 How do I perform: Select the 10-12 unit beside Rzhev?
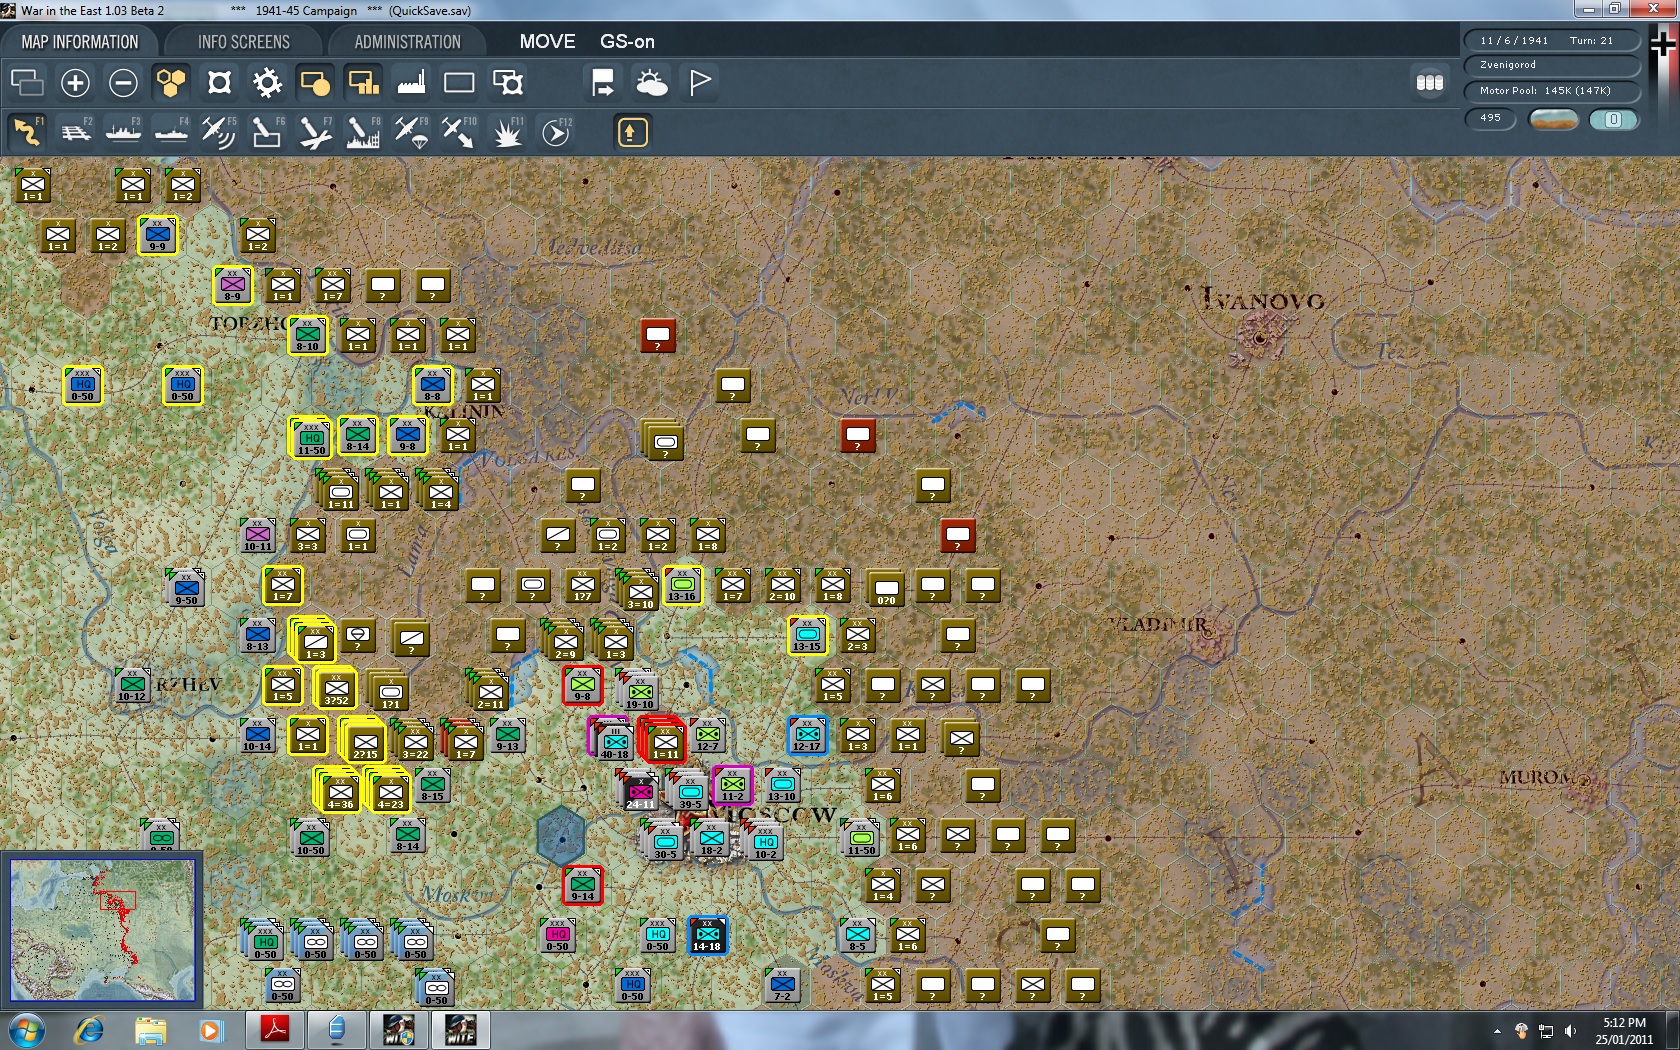[x=133, y=685]
